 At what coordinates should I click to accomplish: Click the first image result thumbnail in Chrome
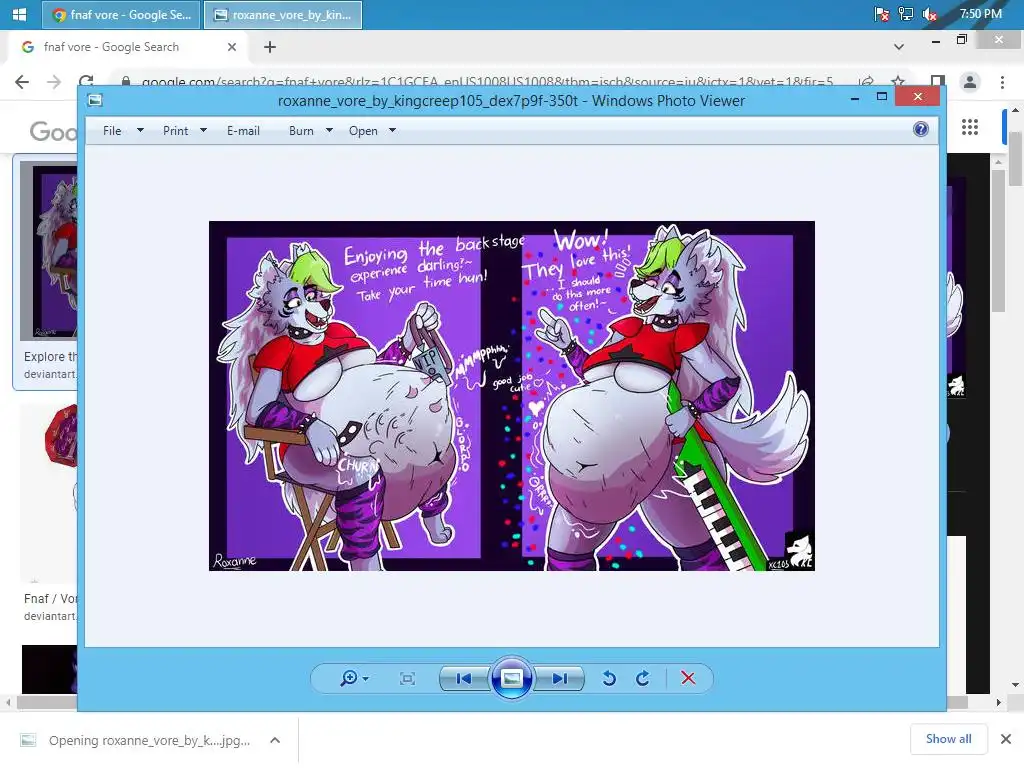click(48, 251)
